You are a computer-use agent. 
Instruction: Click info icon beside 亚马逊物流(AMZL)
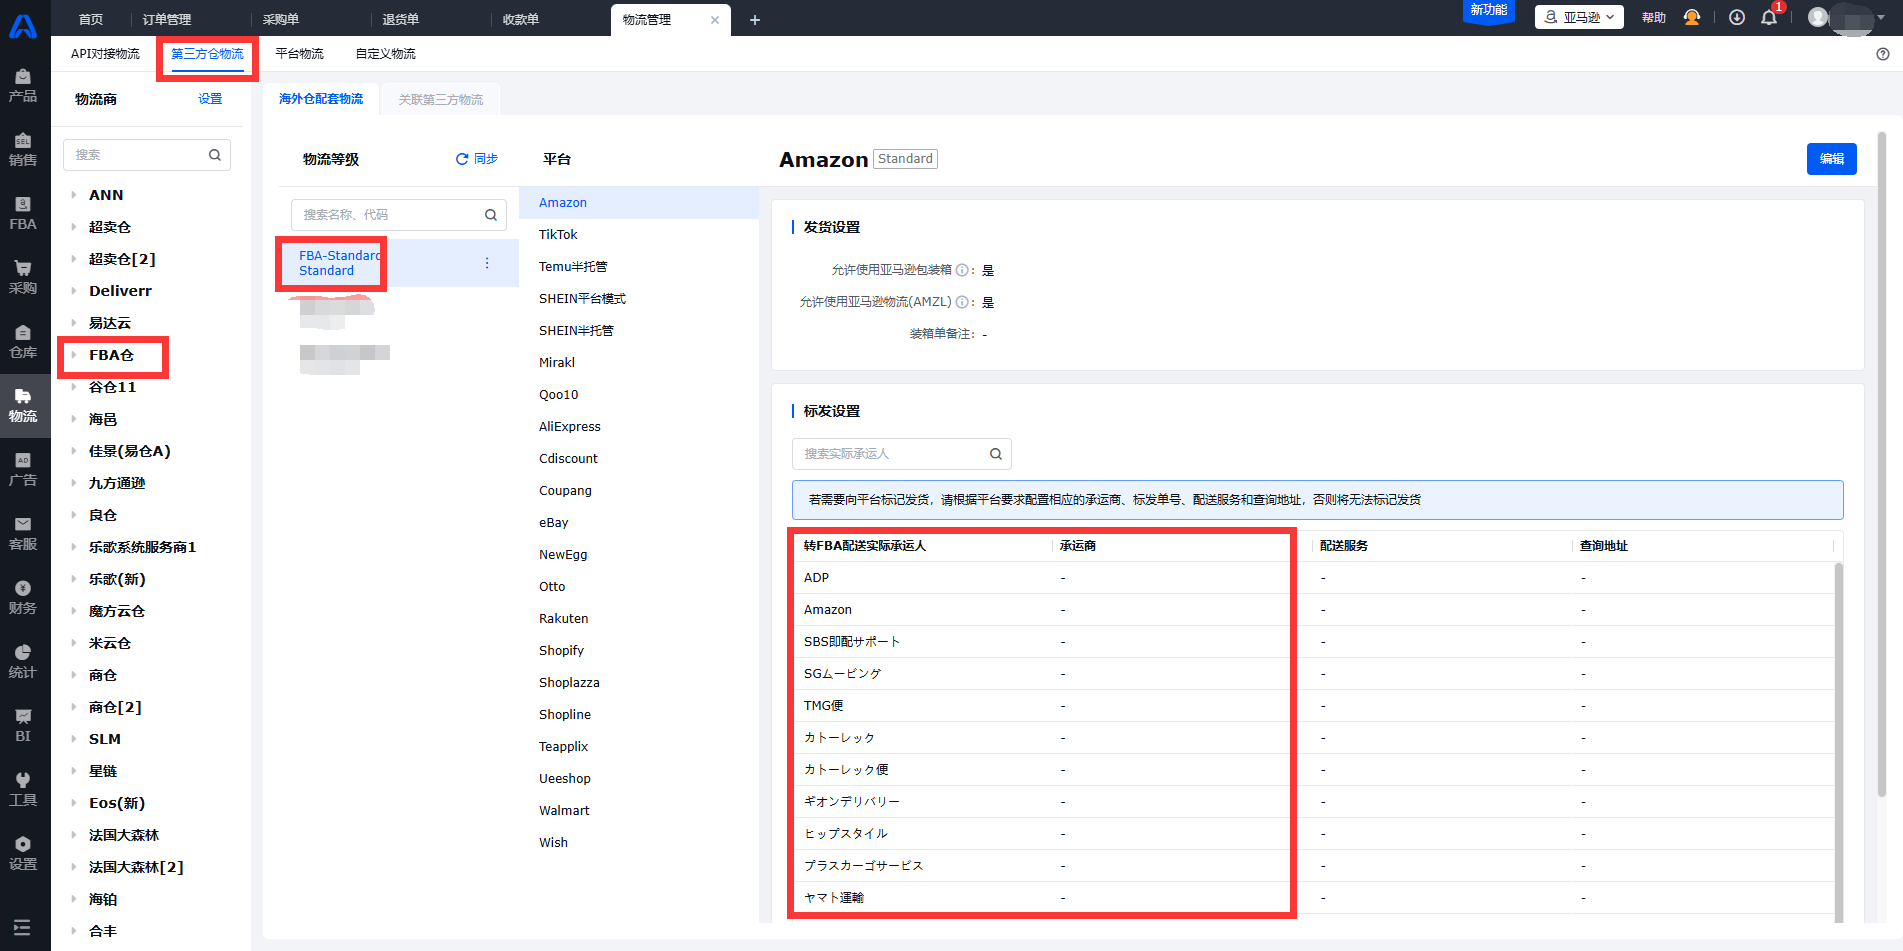click(x=962, y=302)
